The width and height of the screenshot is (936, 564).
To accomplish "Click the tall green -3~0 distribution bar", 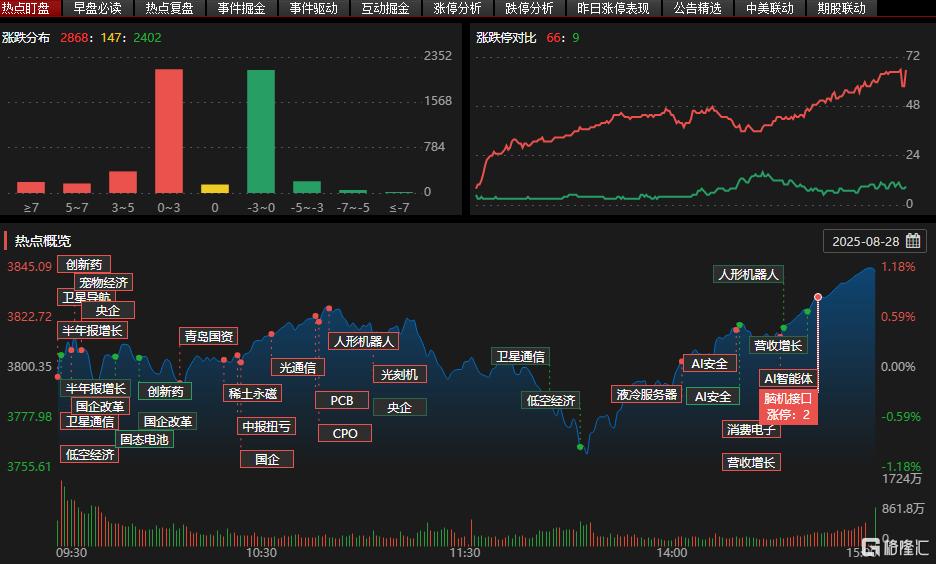I will (x=261, y=131).
